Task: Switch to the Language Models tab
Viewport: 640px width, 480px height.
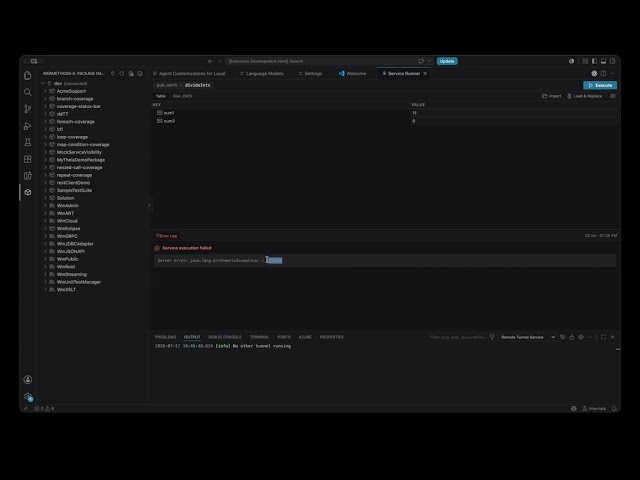Action: pyautogui.click(x=261, y=73)
